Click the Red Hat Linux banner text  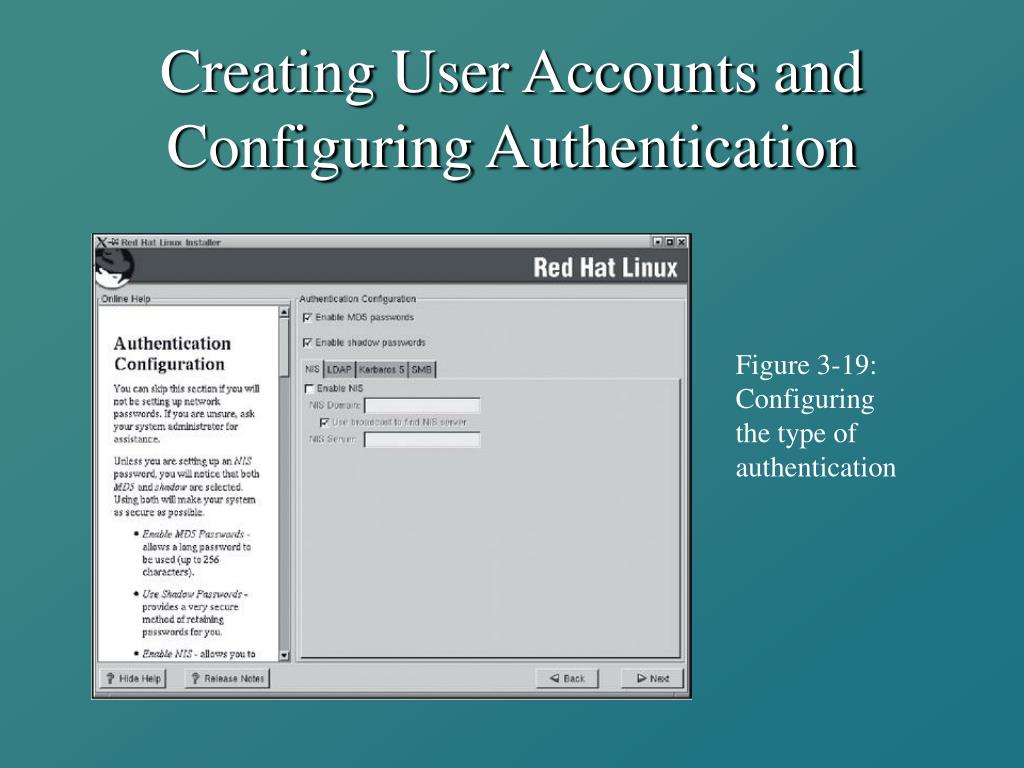605,268
